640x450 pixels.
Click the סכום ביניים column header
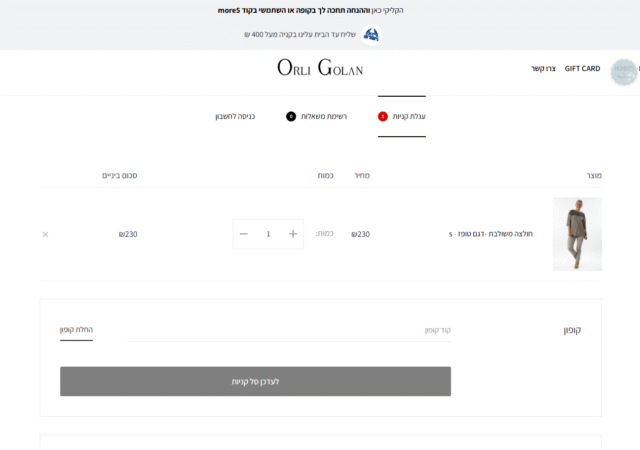click(x=120, y=176)
